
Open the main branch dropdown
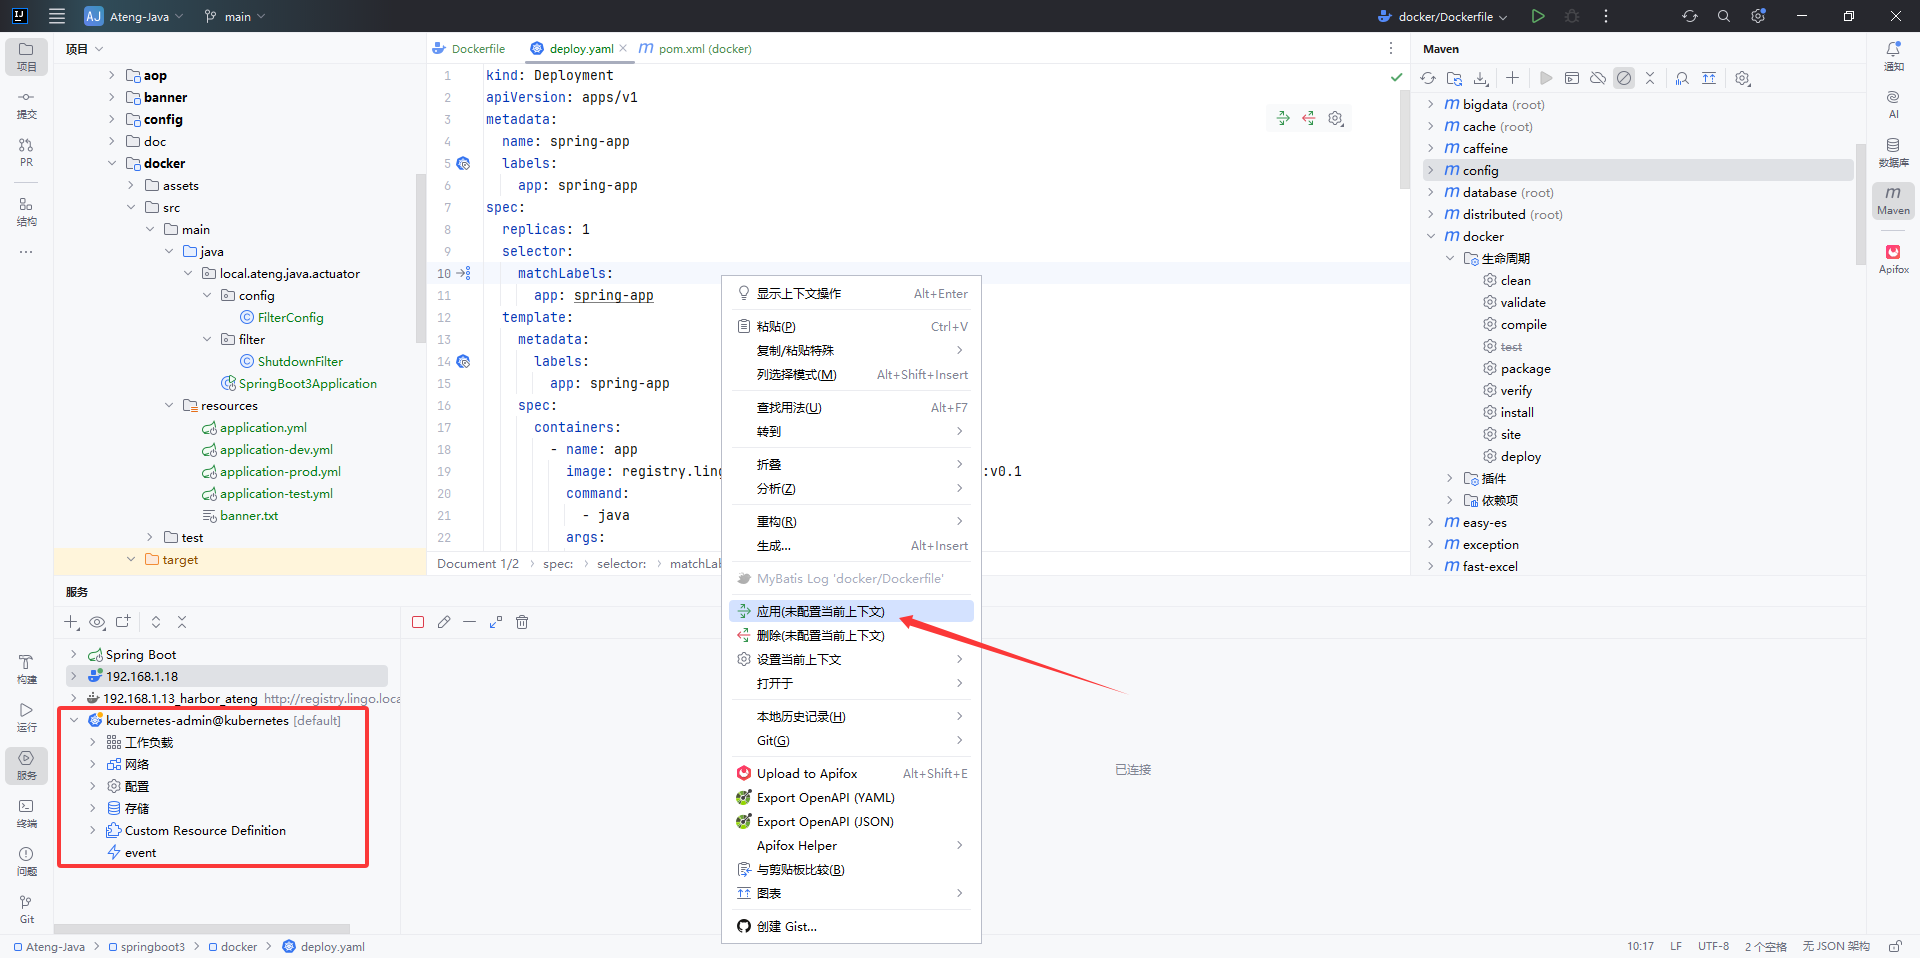click(236, 17)
